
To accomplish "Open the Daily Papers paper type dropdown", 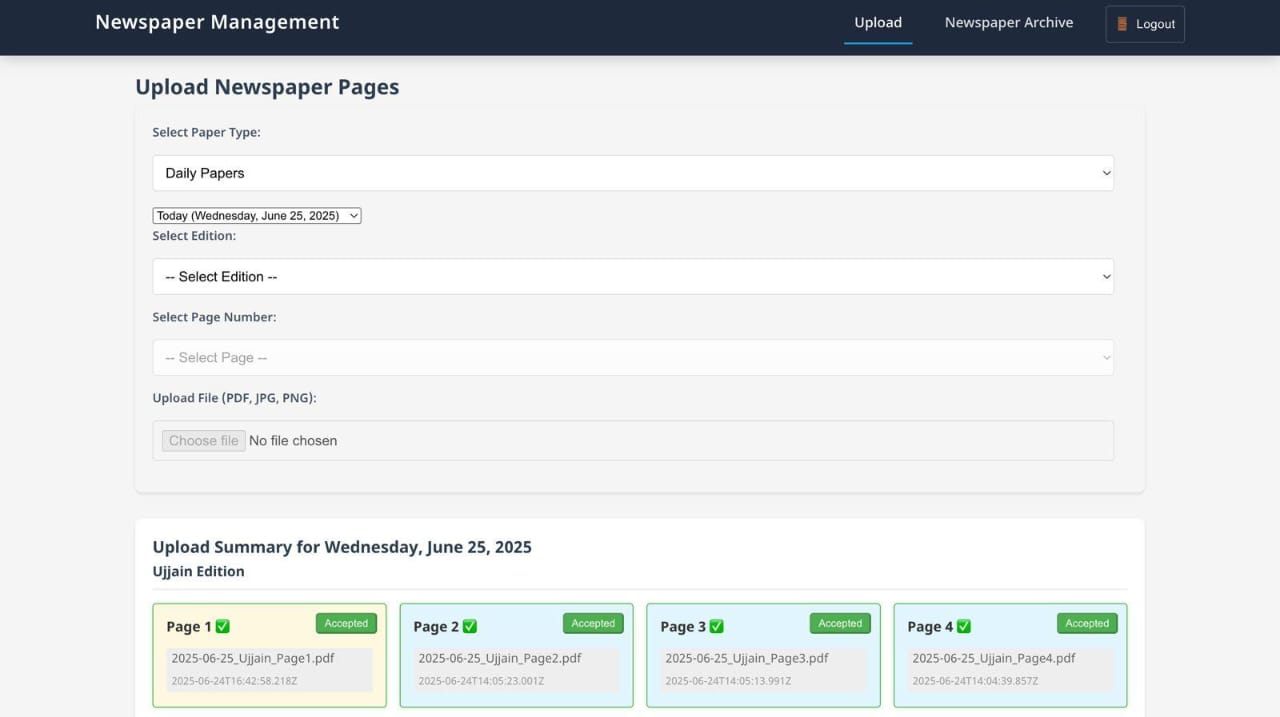I will coord(632,173).
